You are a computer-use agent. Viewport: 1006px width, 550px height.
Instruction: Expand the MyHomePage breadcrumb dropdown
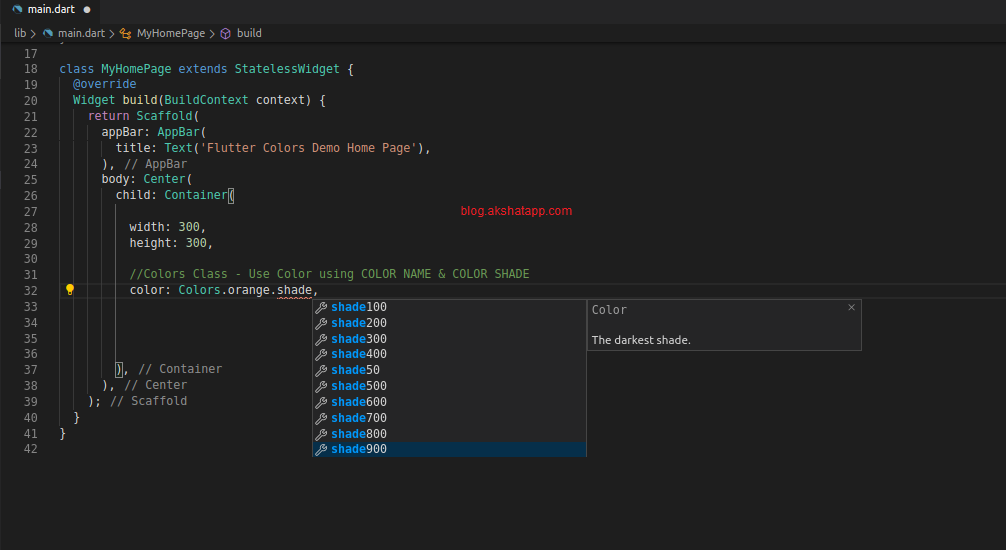(x=170, y=33)
